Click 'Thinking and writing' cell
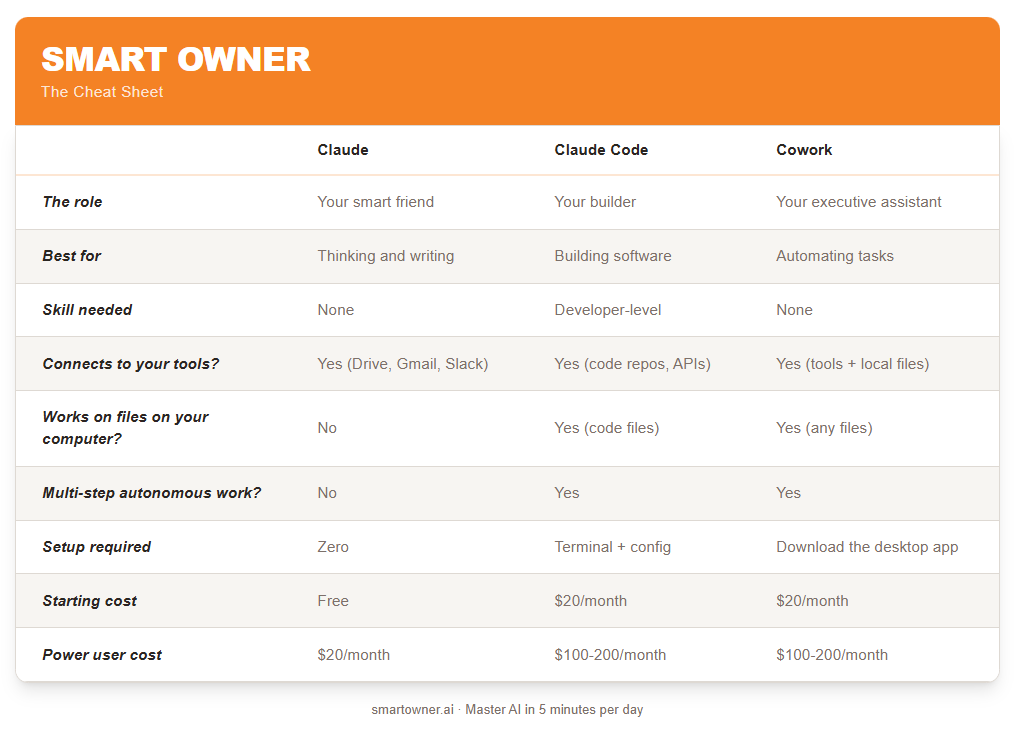Image resolution: width=1018 pixels, height=739 pixels. tap(386, 256)
